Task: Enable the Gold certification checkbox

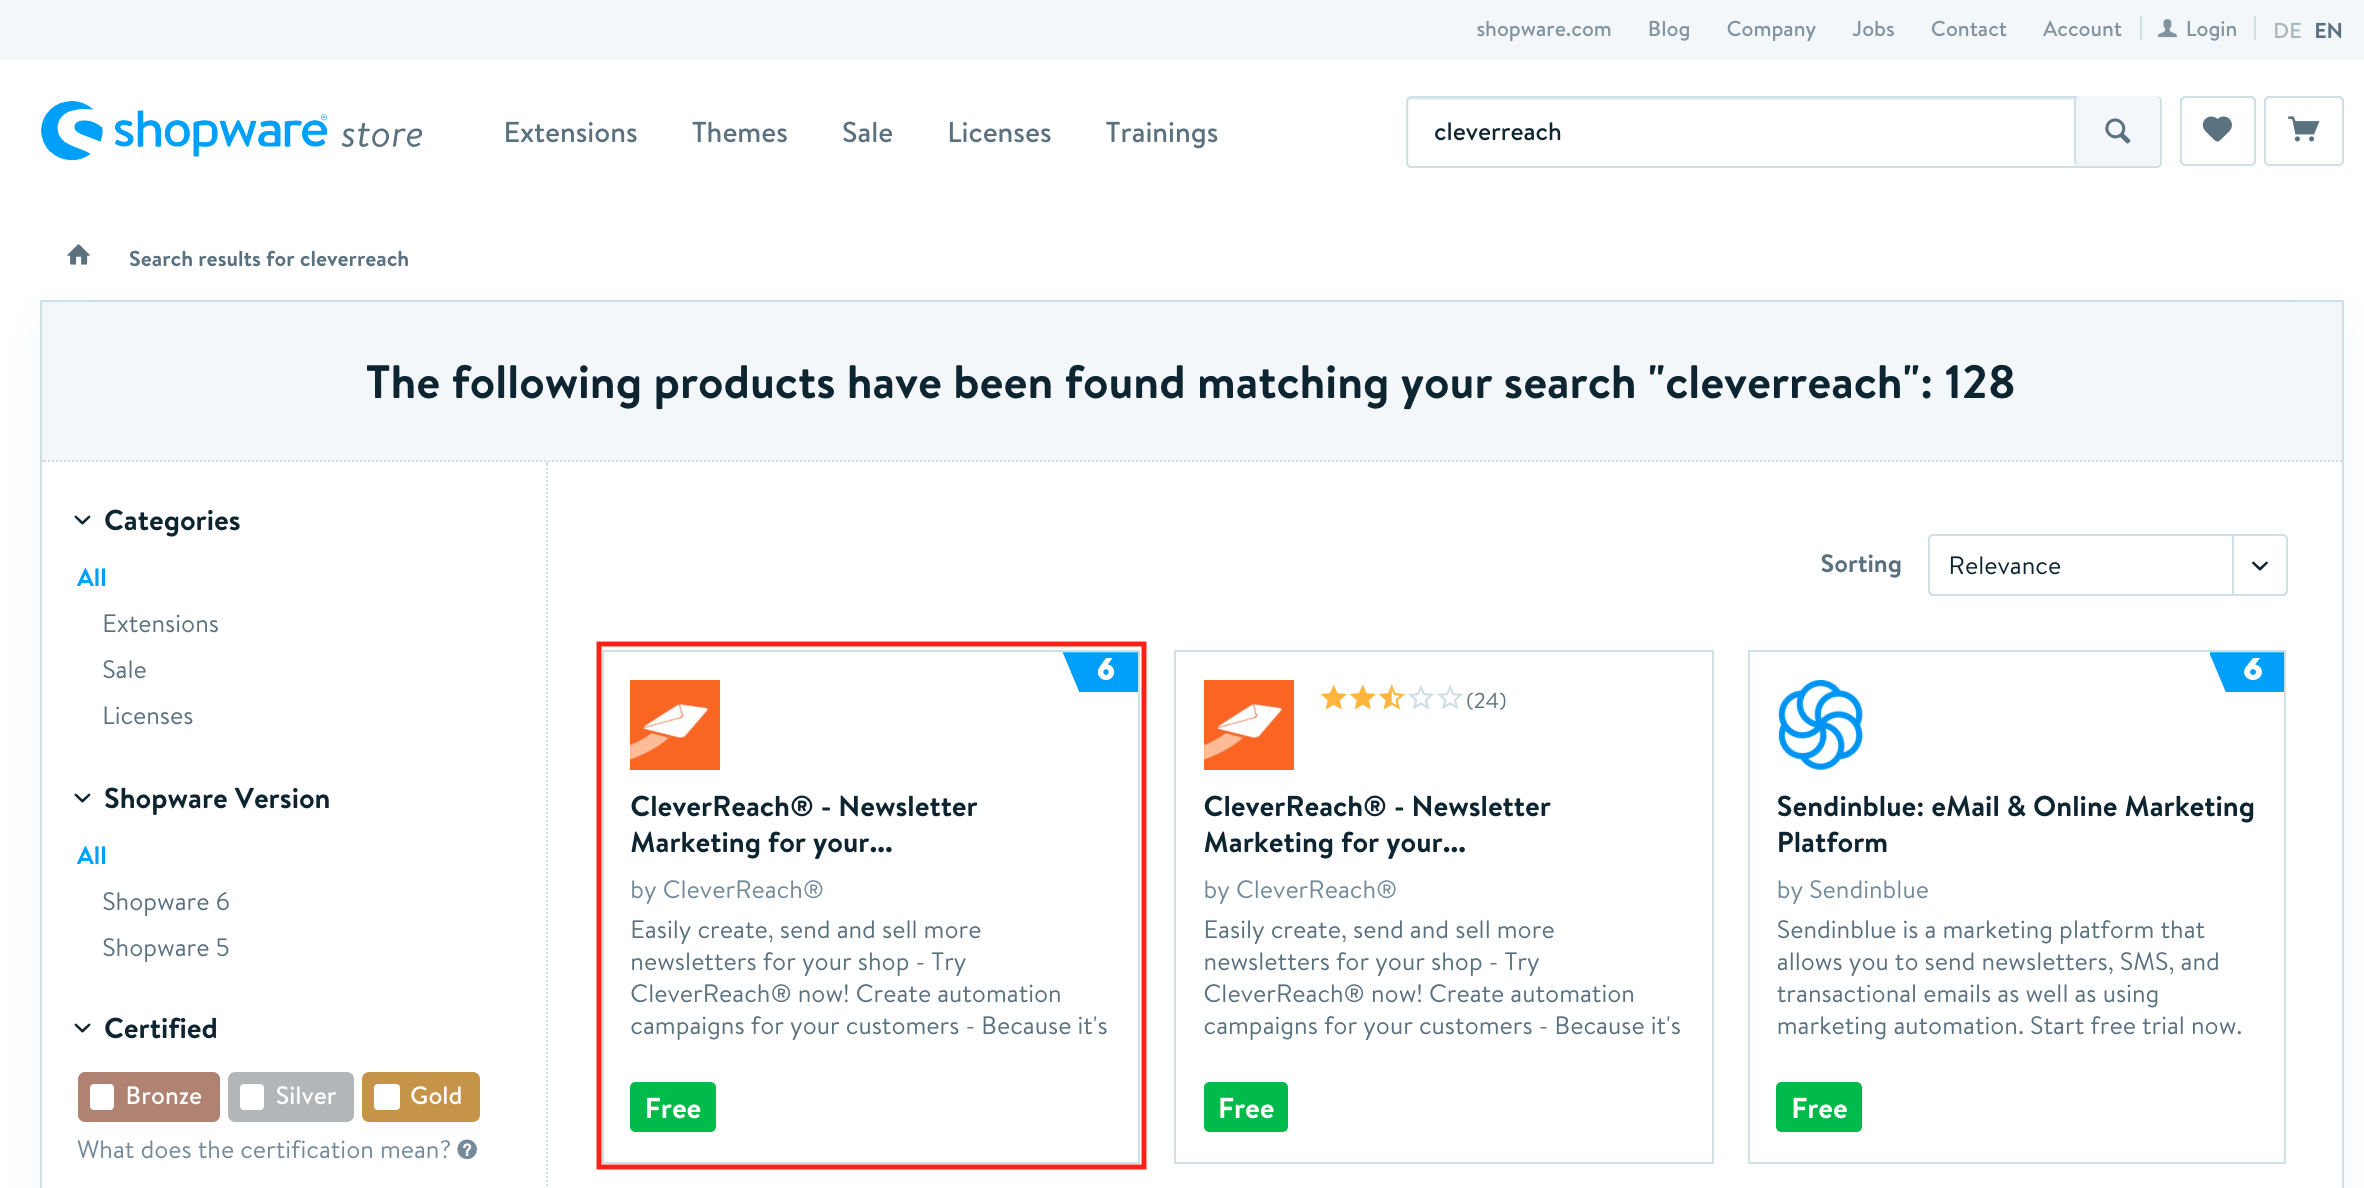Action: coord(387,1097)
